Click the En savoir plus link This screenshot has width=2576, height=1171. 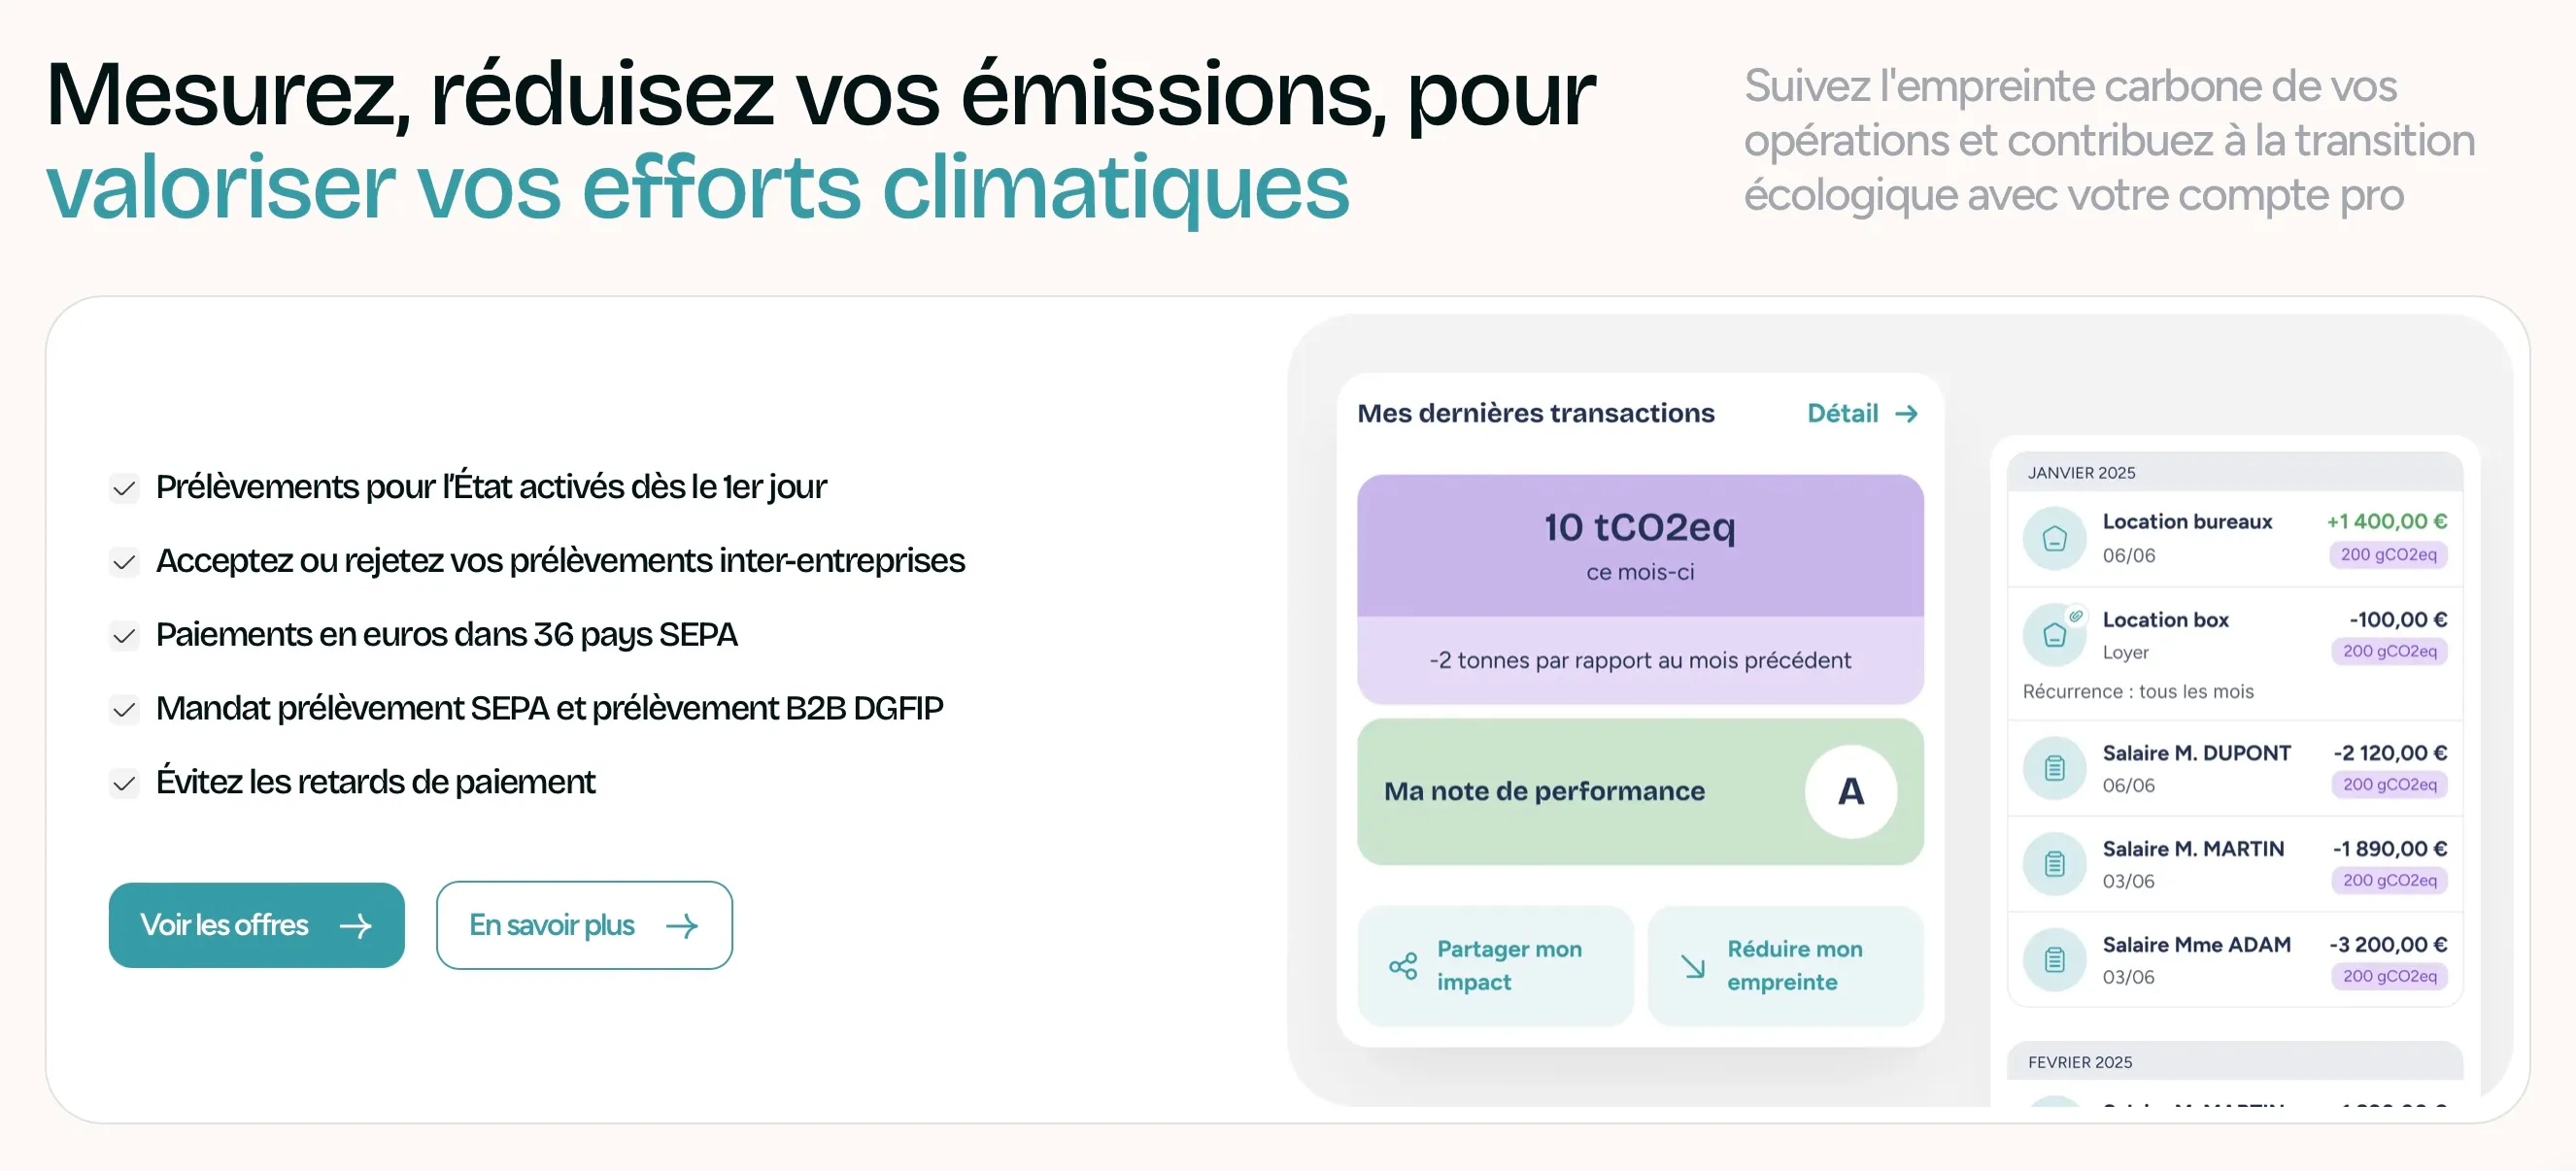(583, 925)
